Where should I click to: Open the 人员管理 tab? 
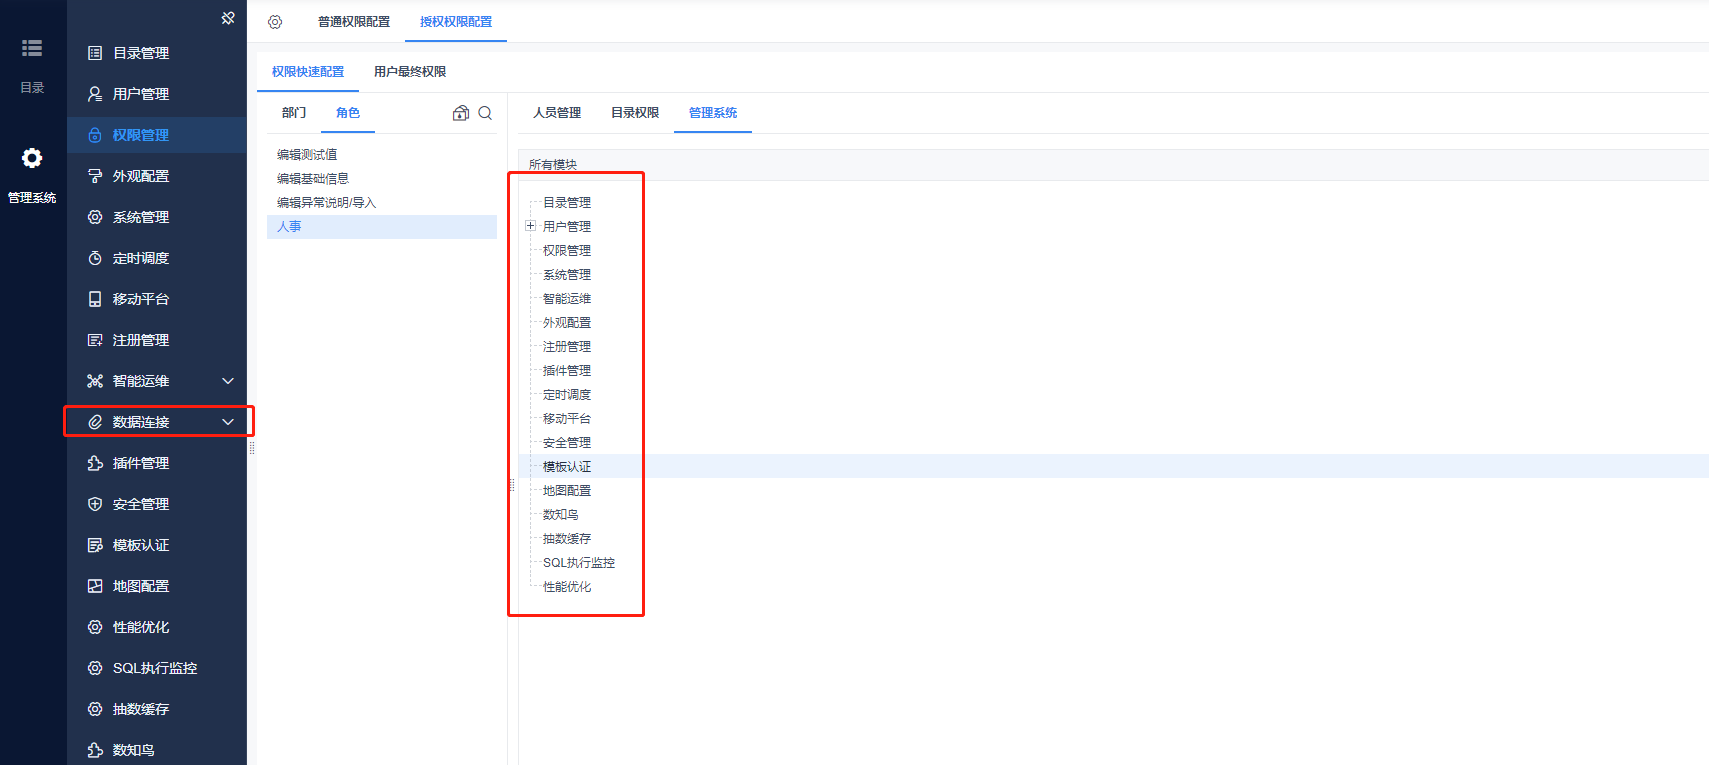pyautogui.click(x=557, y=113)
